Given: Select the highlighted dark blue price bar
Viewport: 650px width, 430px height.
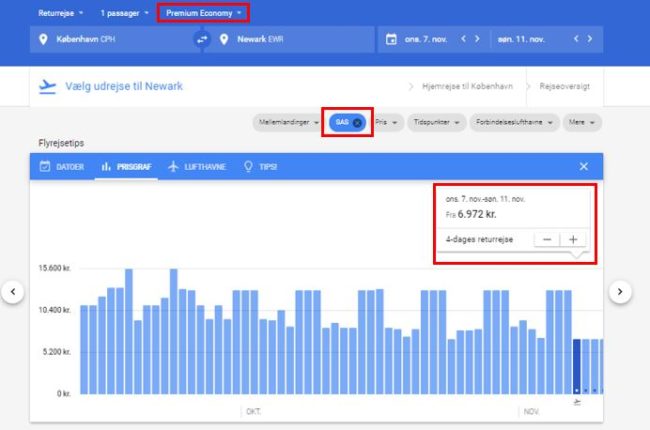Looking at the screenshot, I should [x=577, y=366].
